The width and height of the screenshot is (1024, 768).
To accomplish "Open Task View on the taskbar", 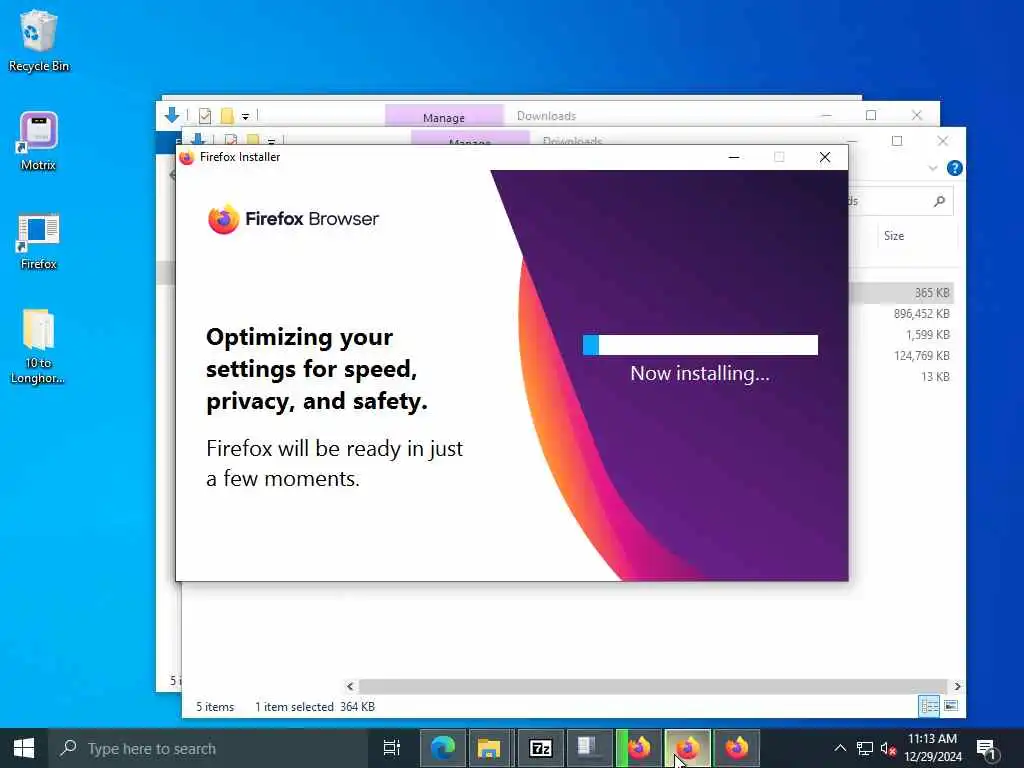I will [392, 748].
